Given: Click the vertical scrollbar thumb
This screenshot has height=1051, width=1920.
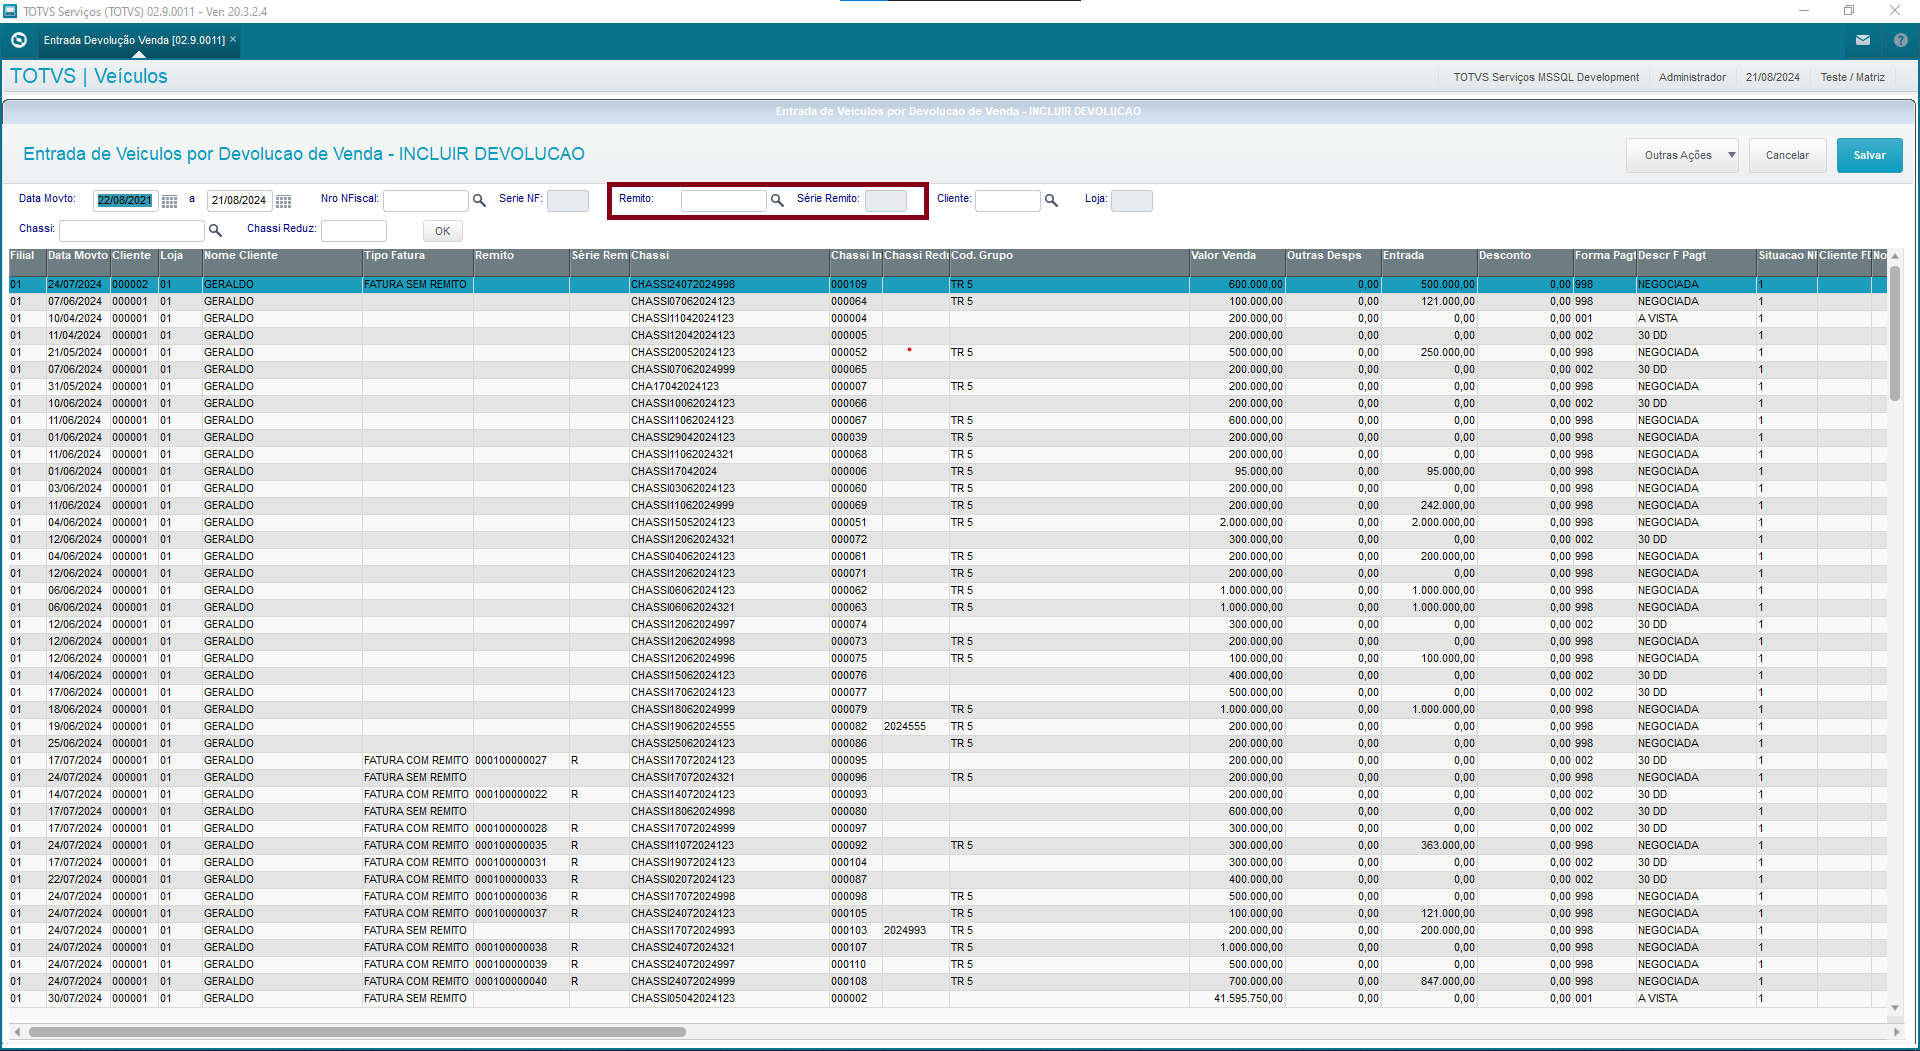Looking at the screenshot, I should point(1894,332).
